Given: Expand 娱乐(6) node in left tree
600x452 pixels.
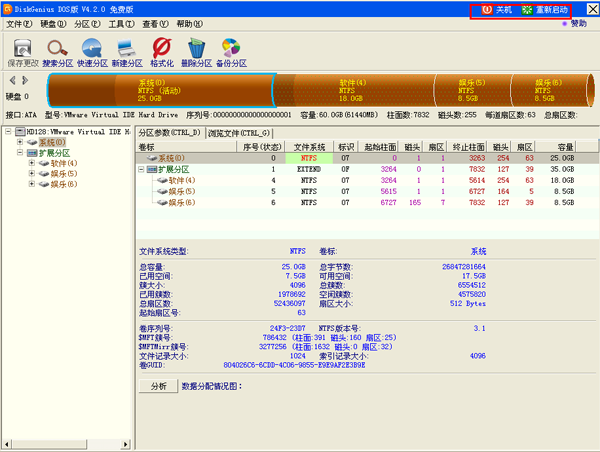Looking at the screenshot, I should (x=32, y=184).
